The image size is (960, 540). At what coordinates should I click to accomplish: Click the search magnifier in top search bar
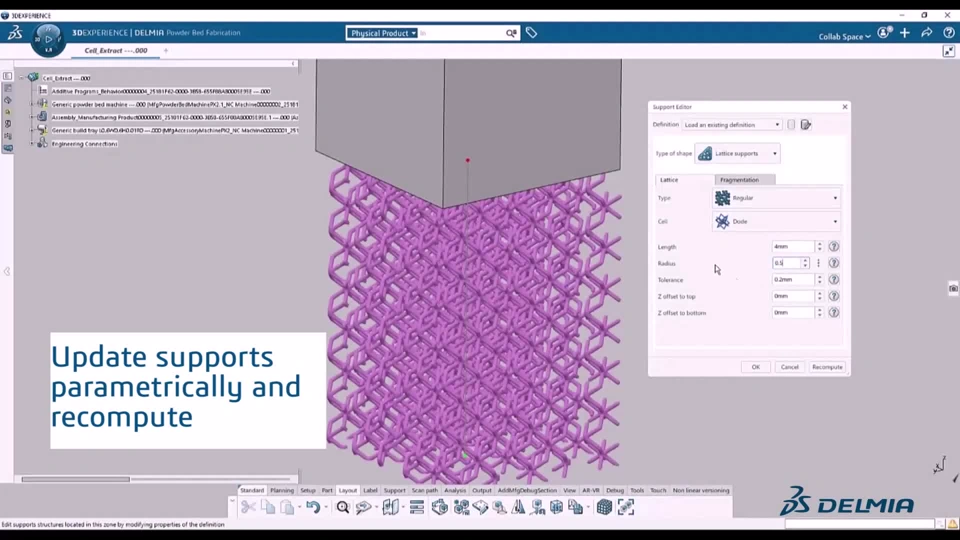[x=511, y=33]
